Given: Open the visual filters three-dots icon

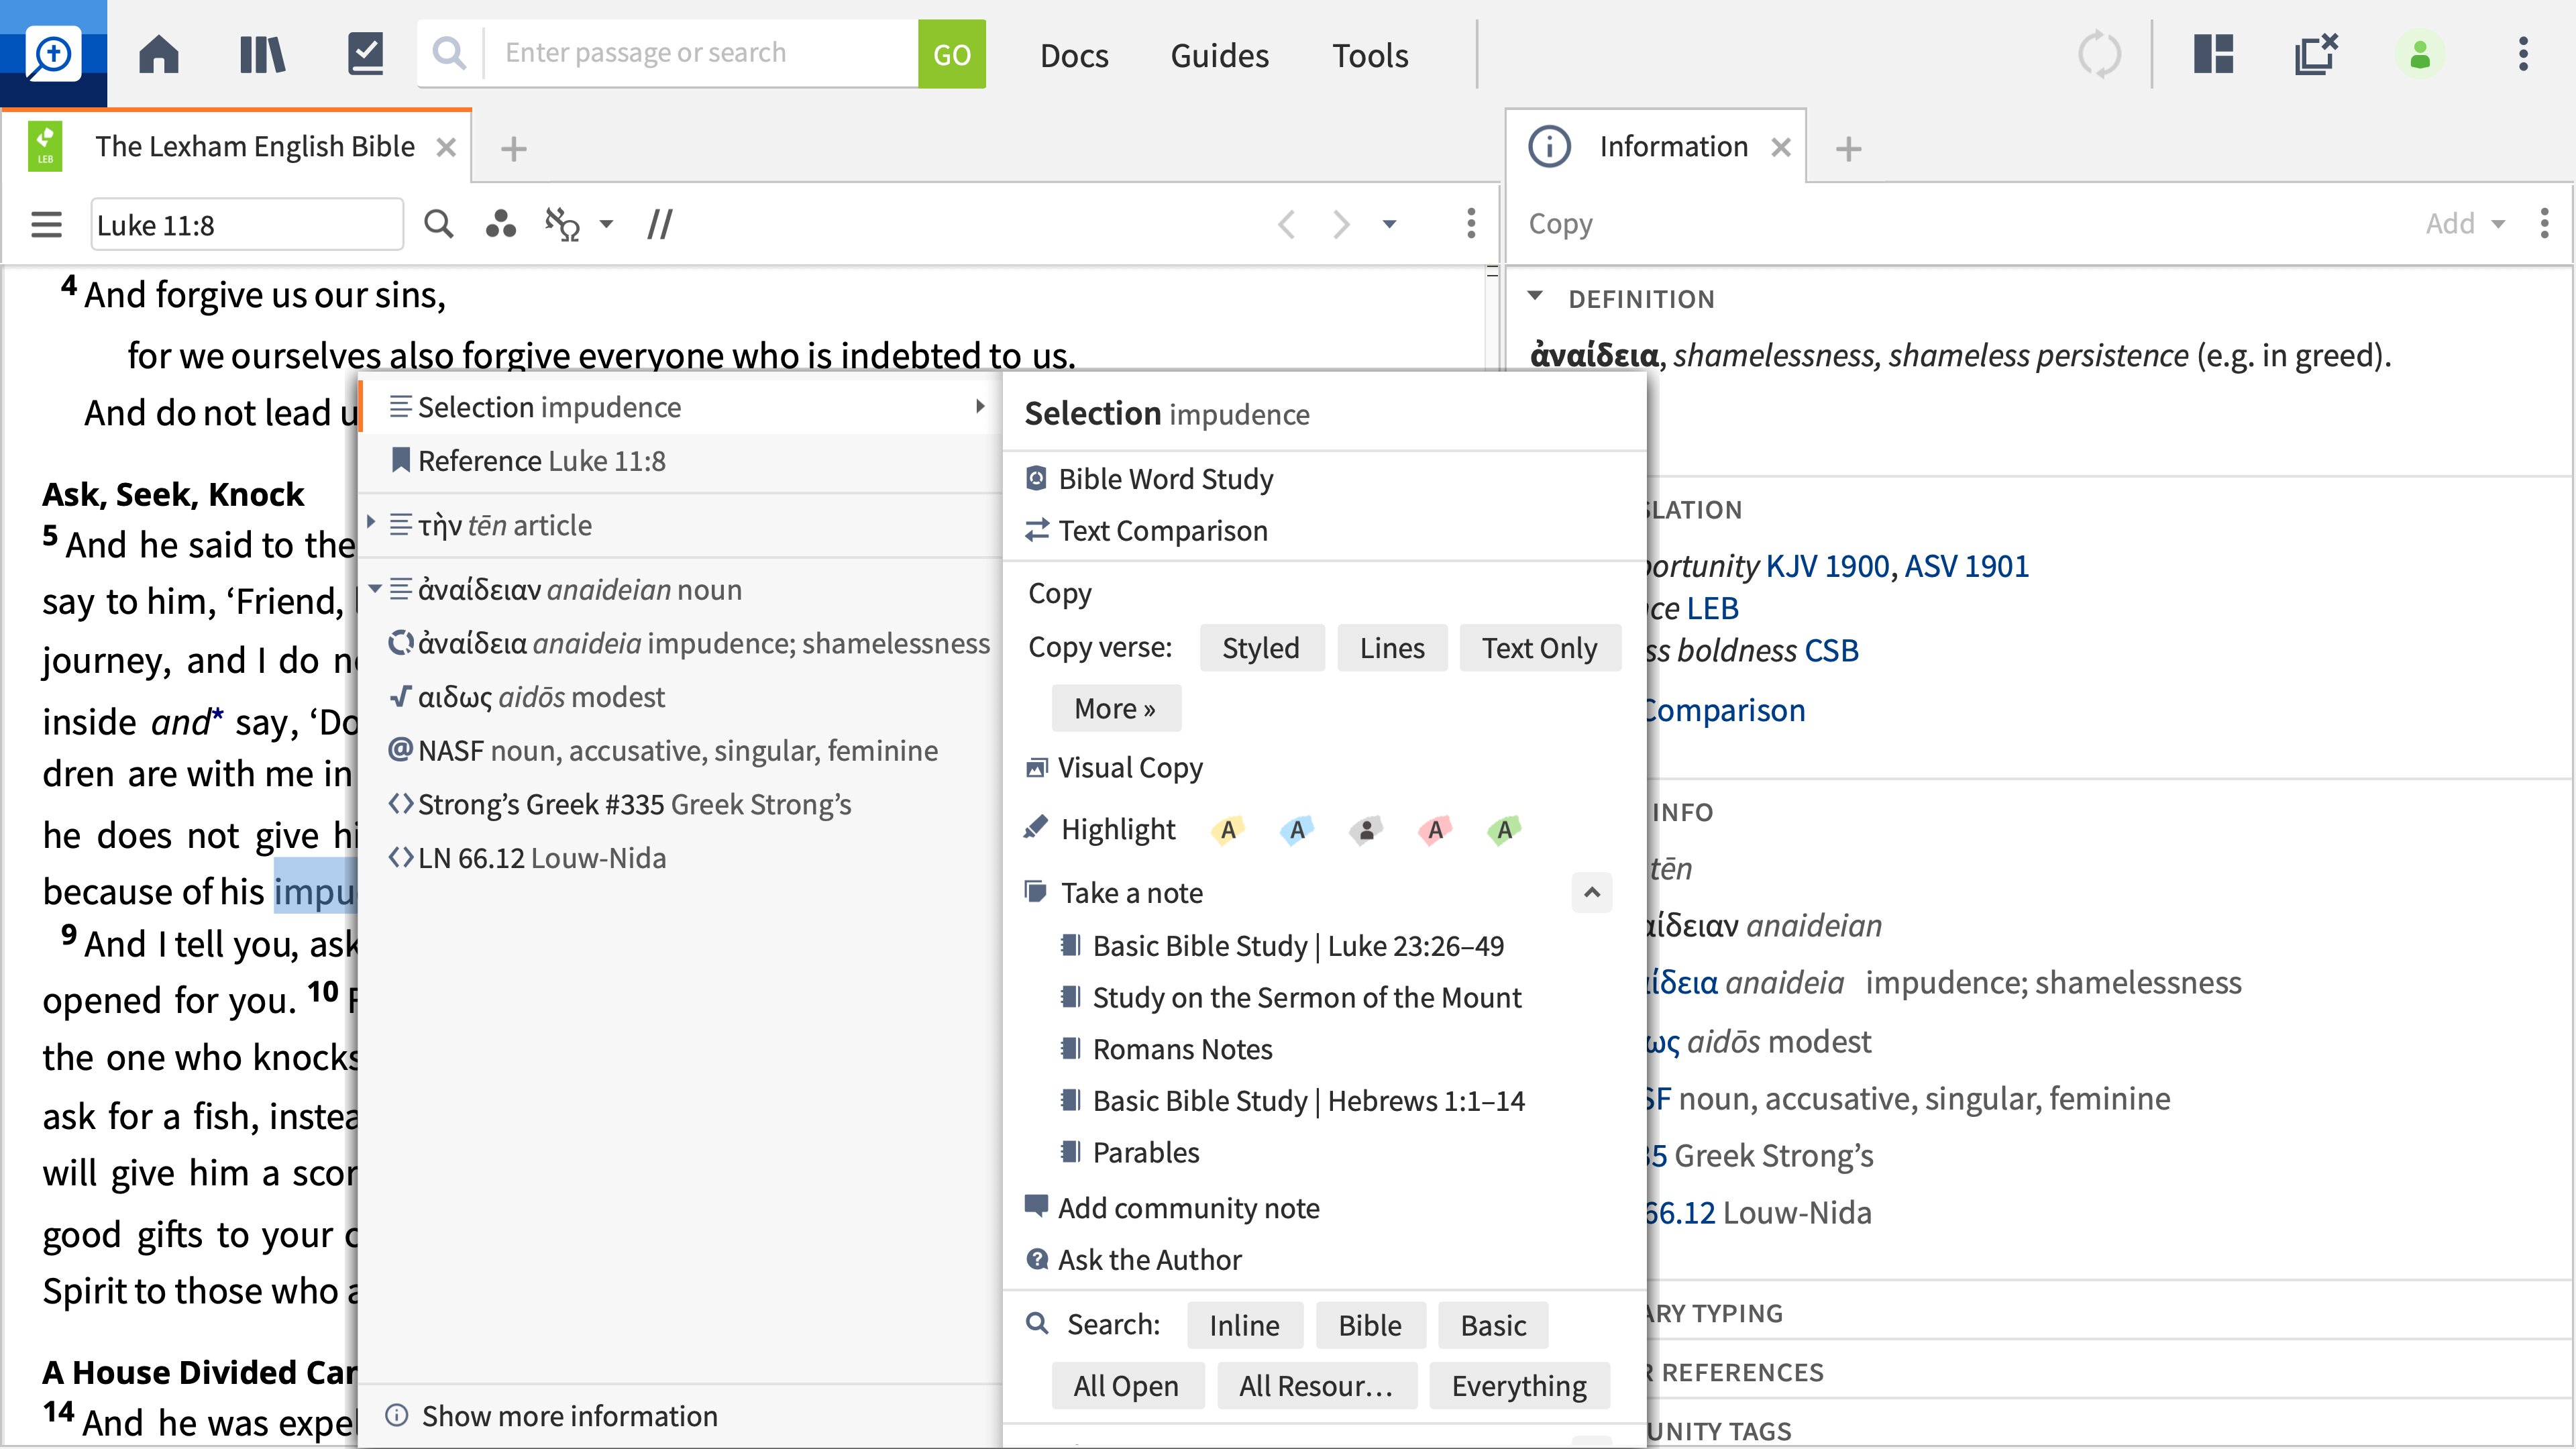Looking at the screenshot, I should [x=500, y=224].
